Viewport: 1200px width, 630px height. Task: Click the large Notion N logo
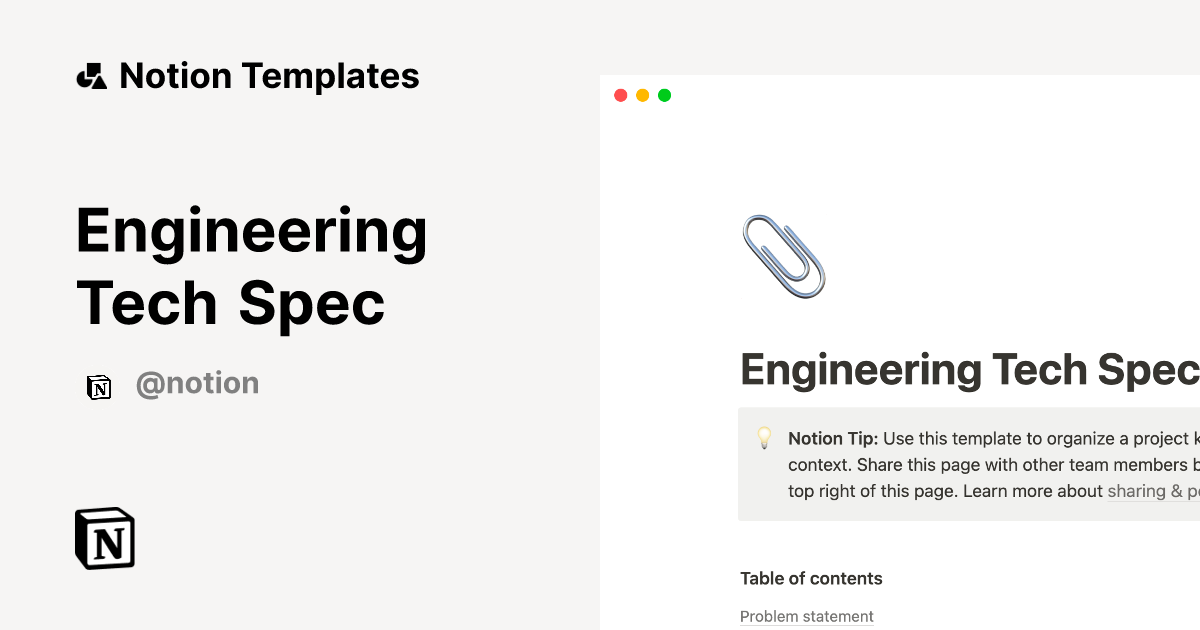tap(104, 539)
